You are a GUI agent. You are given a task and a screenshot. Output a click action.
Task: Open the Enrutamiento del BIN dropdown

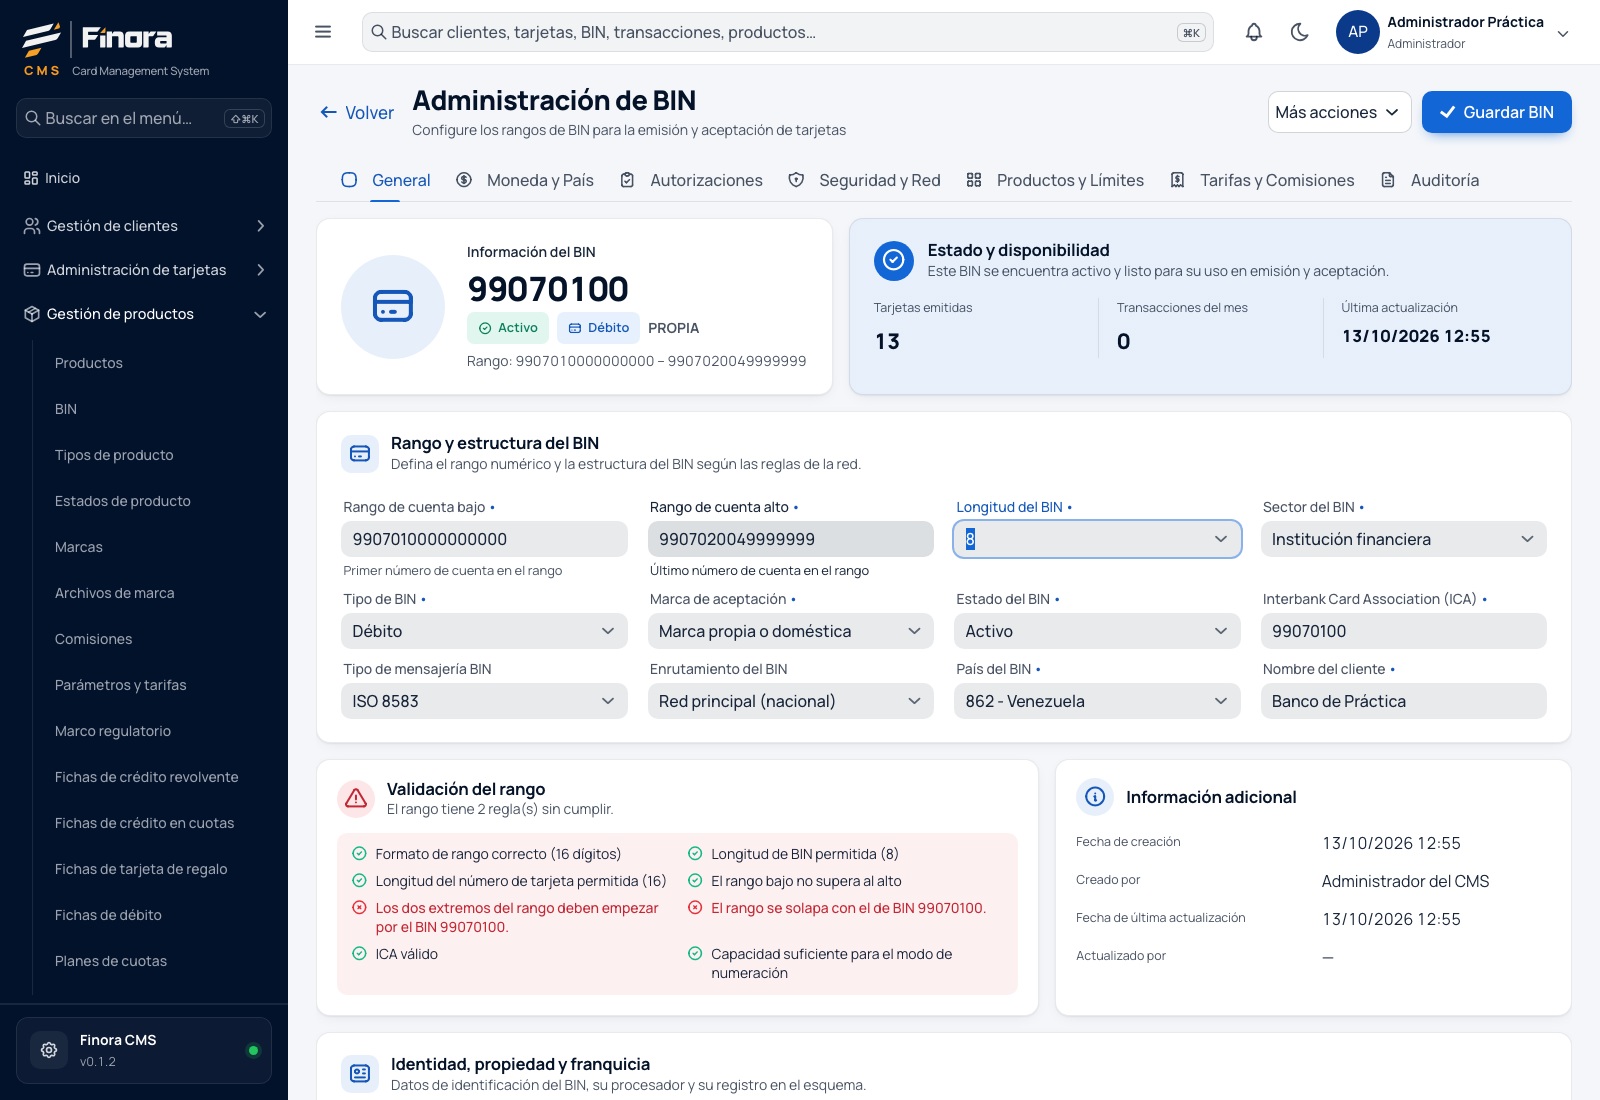click(x=791, y=701)
